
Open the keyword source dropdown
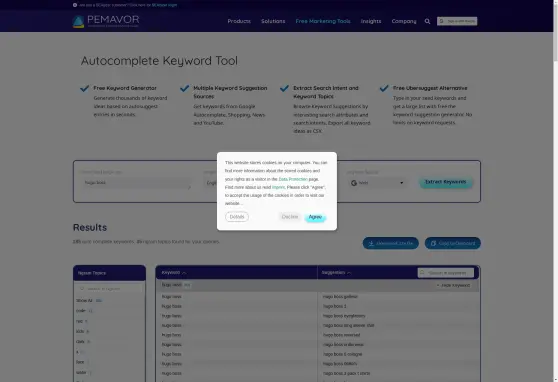[377, 183]
